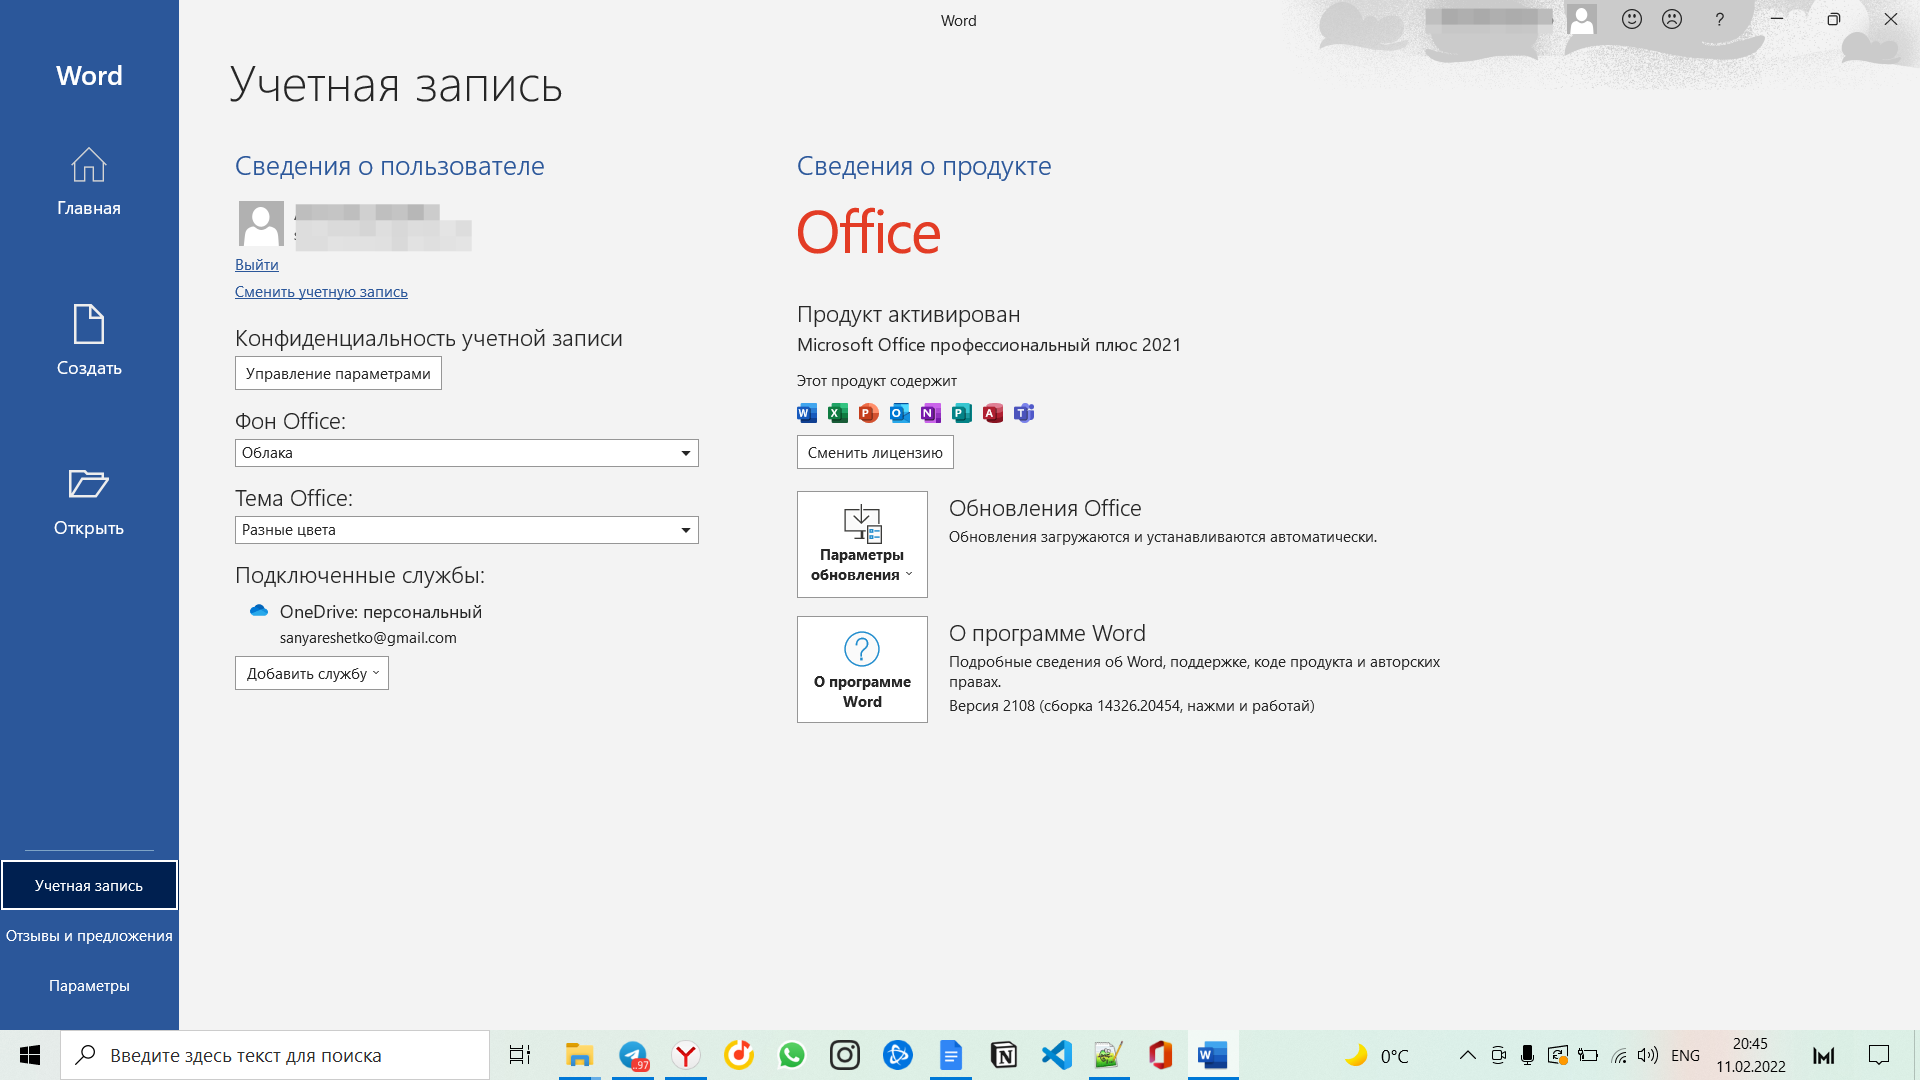Click the Обновления Office heading
1920x1092 pixels.
click(x=1045, y=508)
